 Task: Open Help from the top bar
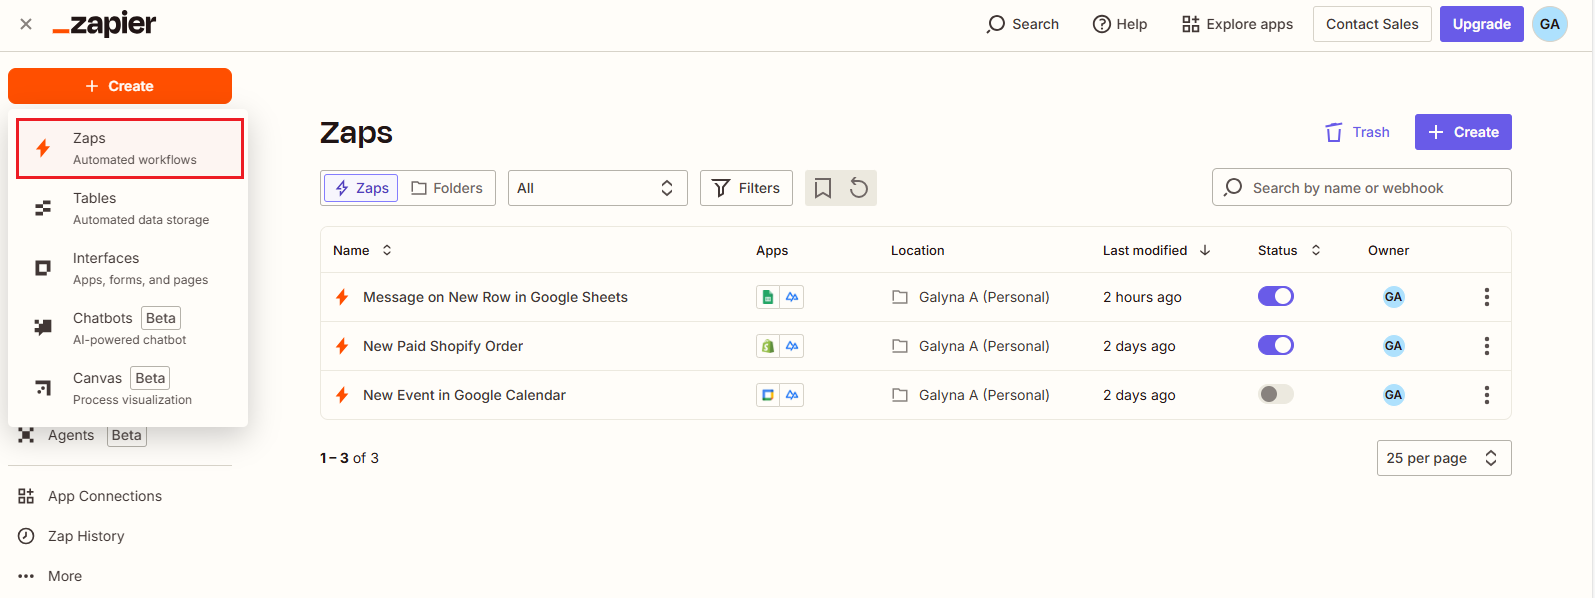pyautogui.click(x=1120, y=24)
